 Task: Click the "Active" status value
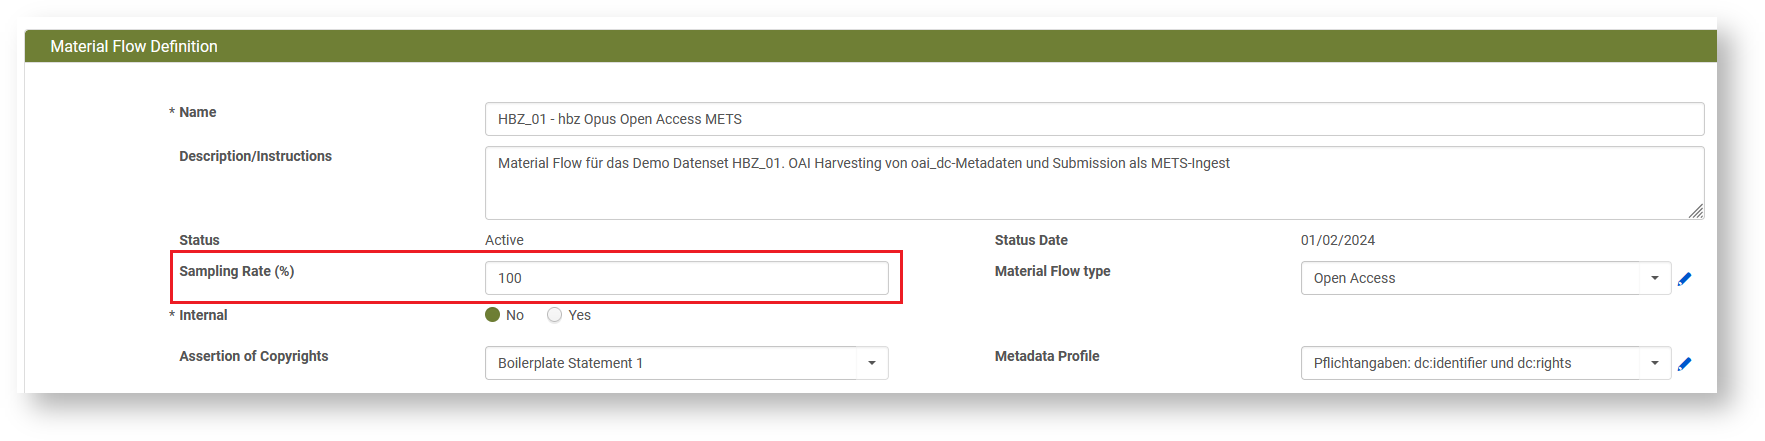click(x=504, y=240)
